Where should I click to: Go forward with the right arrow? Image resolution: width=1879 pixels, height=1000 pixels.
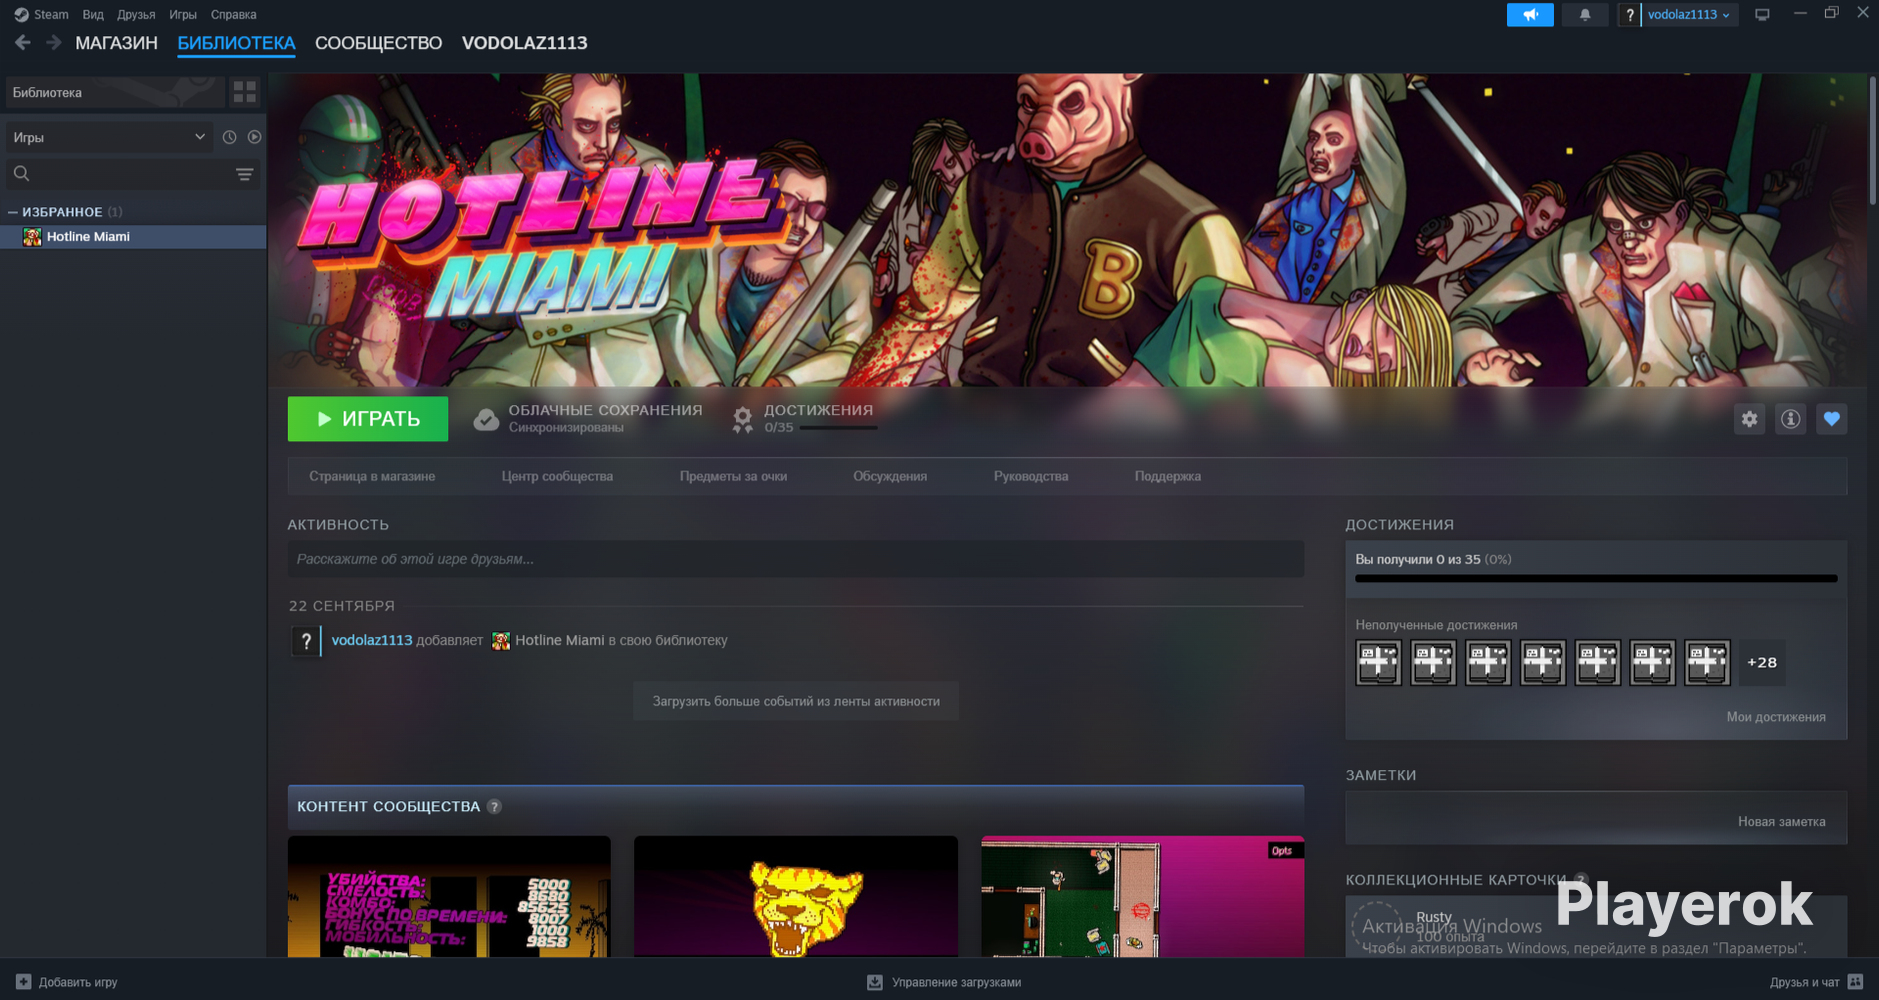[54, 43]
